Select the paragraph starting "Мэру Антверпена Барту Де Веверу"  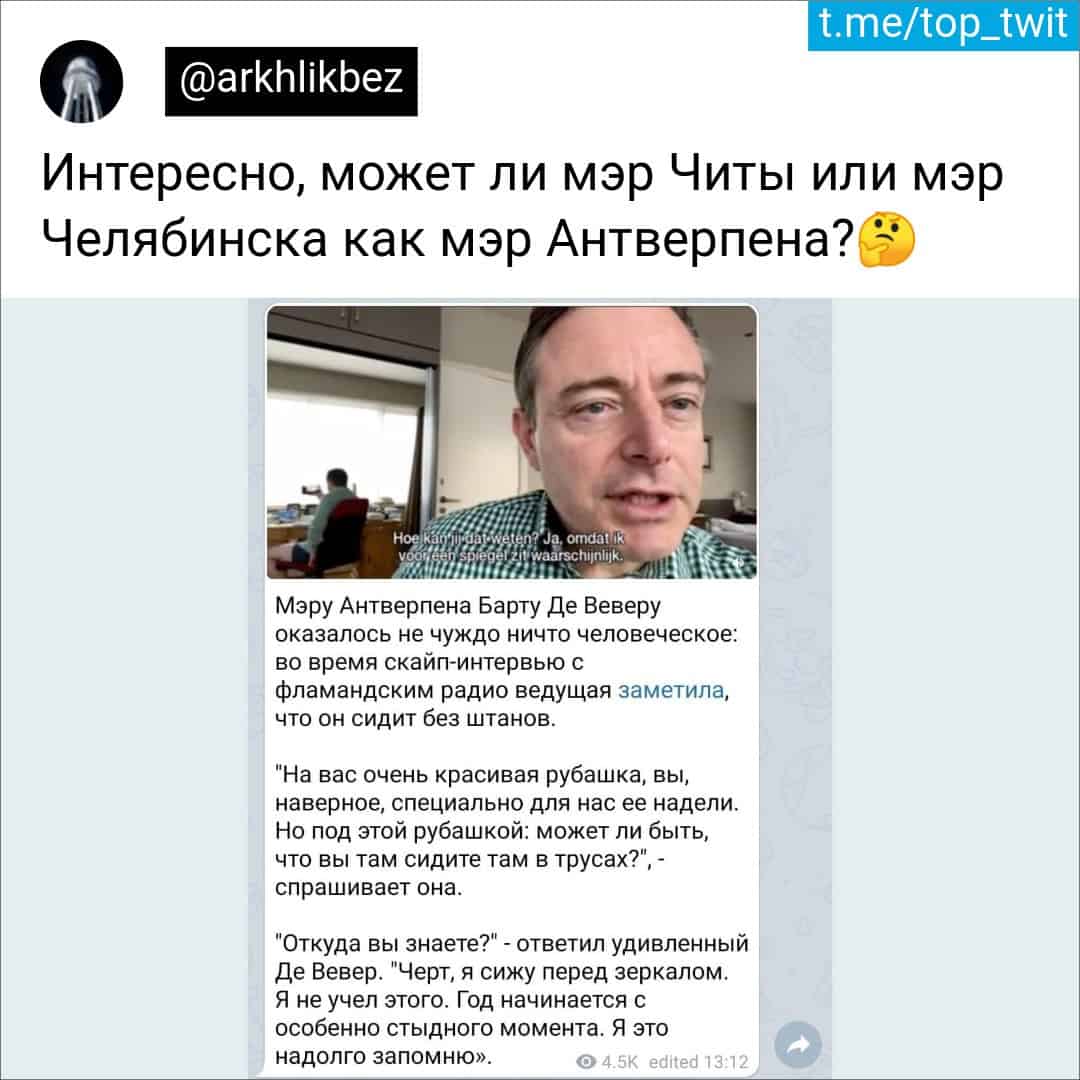[x=506, y=662]
